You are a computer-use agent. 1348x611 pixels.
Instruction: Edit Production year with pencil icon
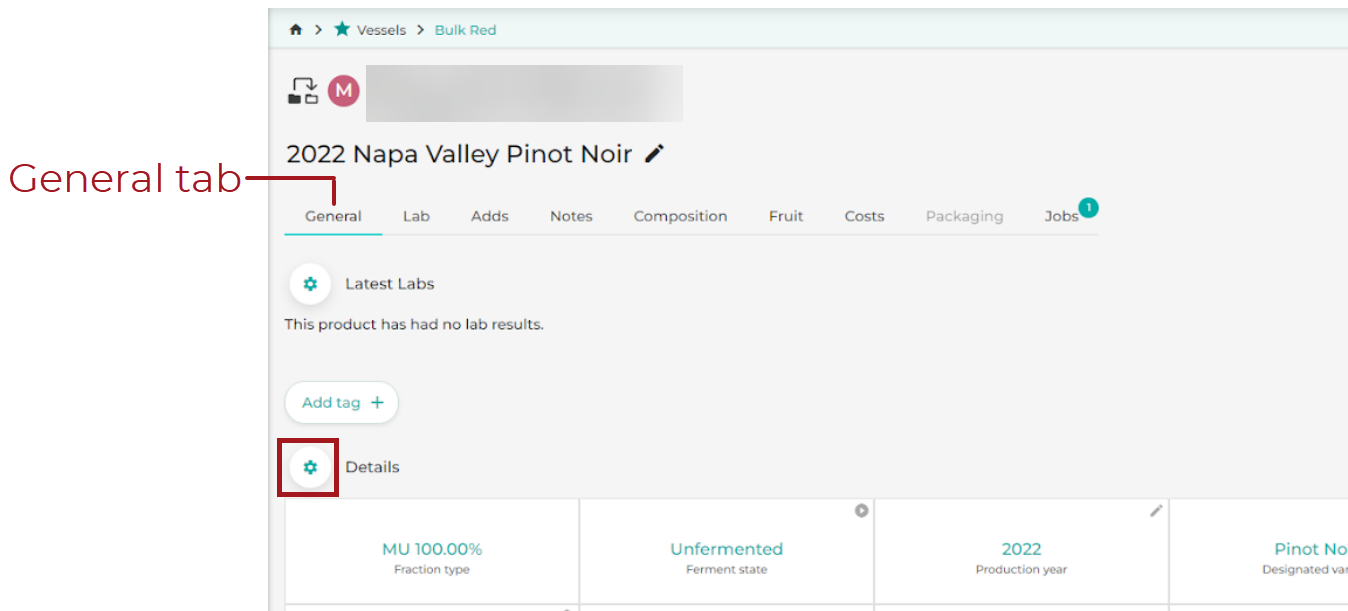[1156, 511]
